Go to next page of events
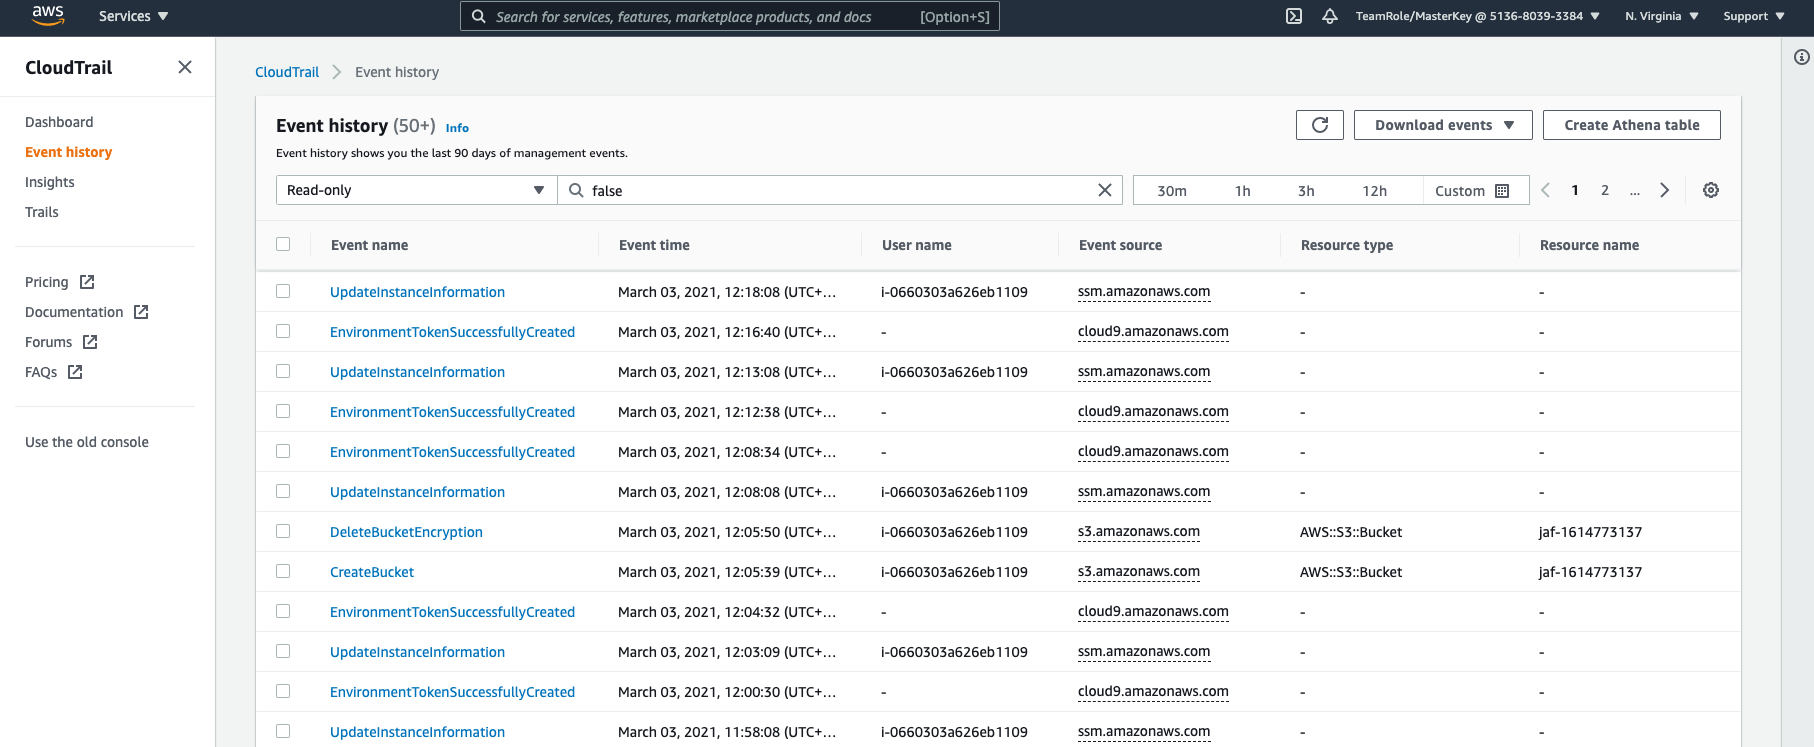The height and width of the screenshot is (747, 1814). (x=1665, y=190)
